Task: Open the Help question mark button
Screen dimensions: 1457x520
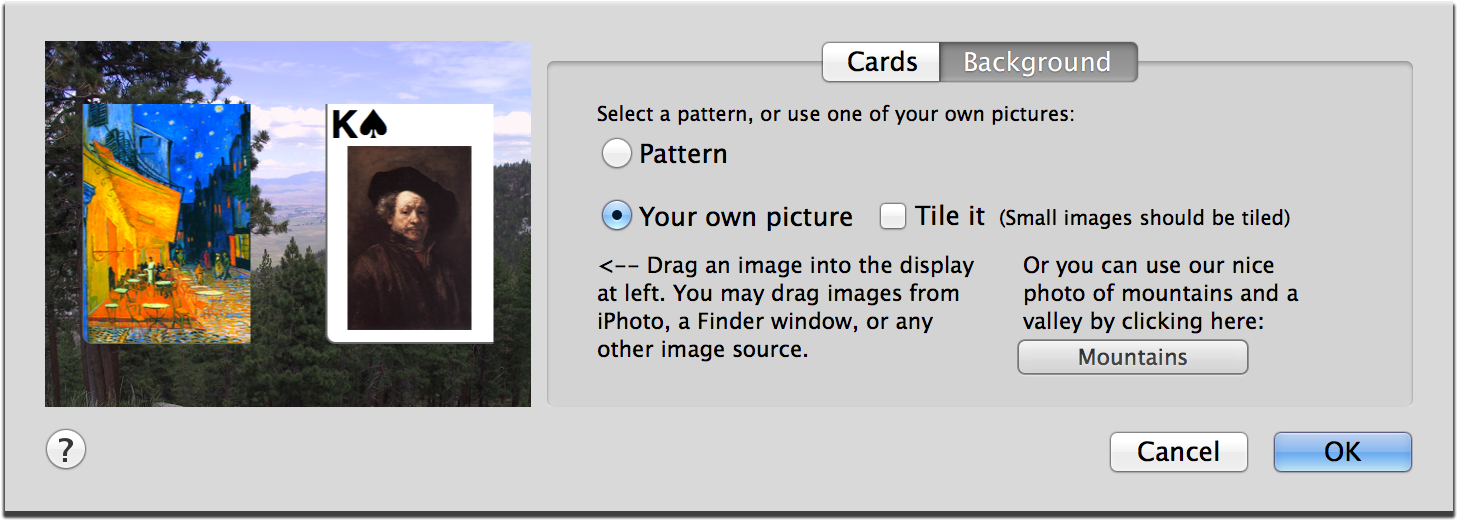Action: (66, 450)
